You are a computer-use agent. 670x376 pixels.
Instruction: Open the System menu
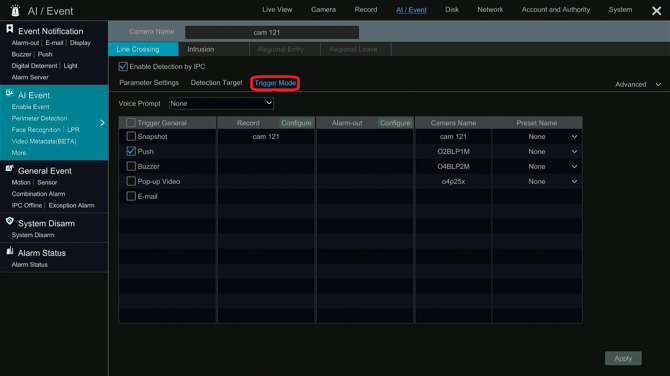pos(620,9)
